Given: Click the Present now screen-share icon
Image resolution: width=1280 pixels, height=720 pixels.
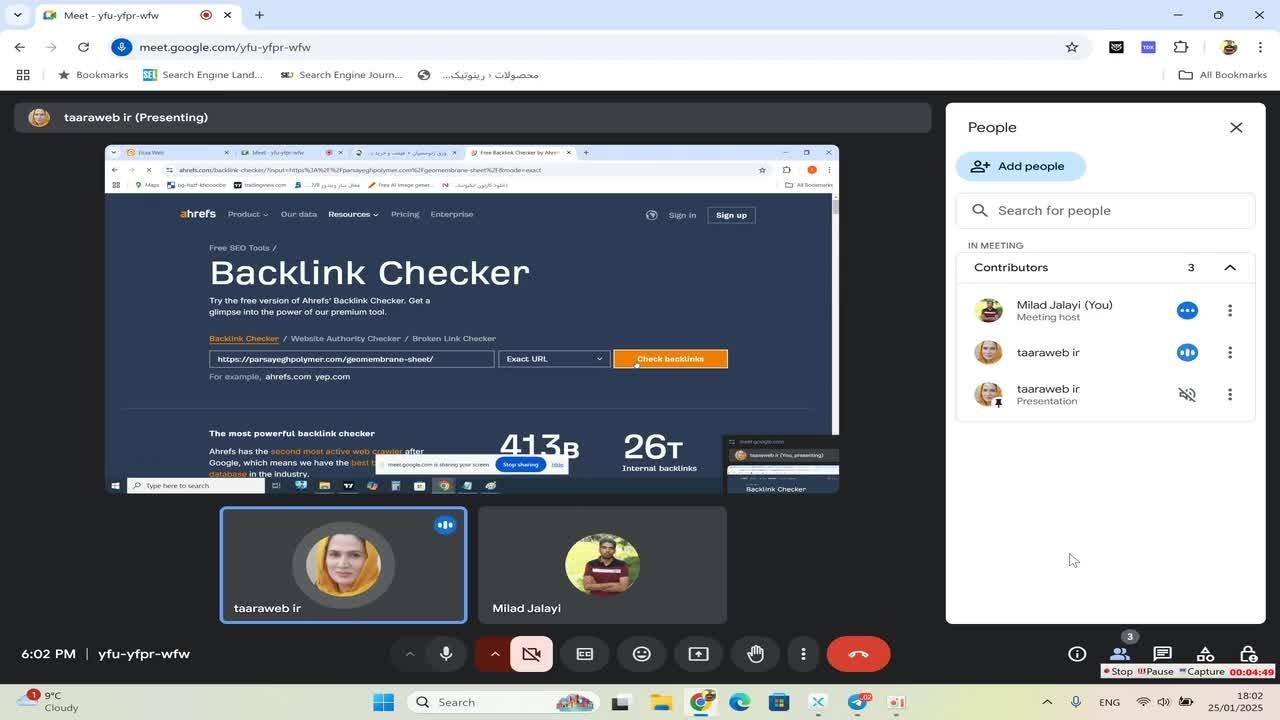Looking at the screenshot, I should tap(698, 654).
